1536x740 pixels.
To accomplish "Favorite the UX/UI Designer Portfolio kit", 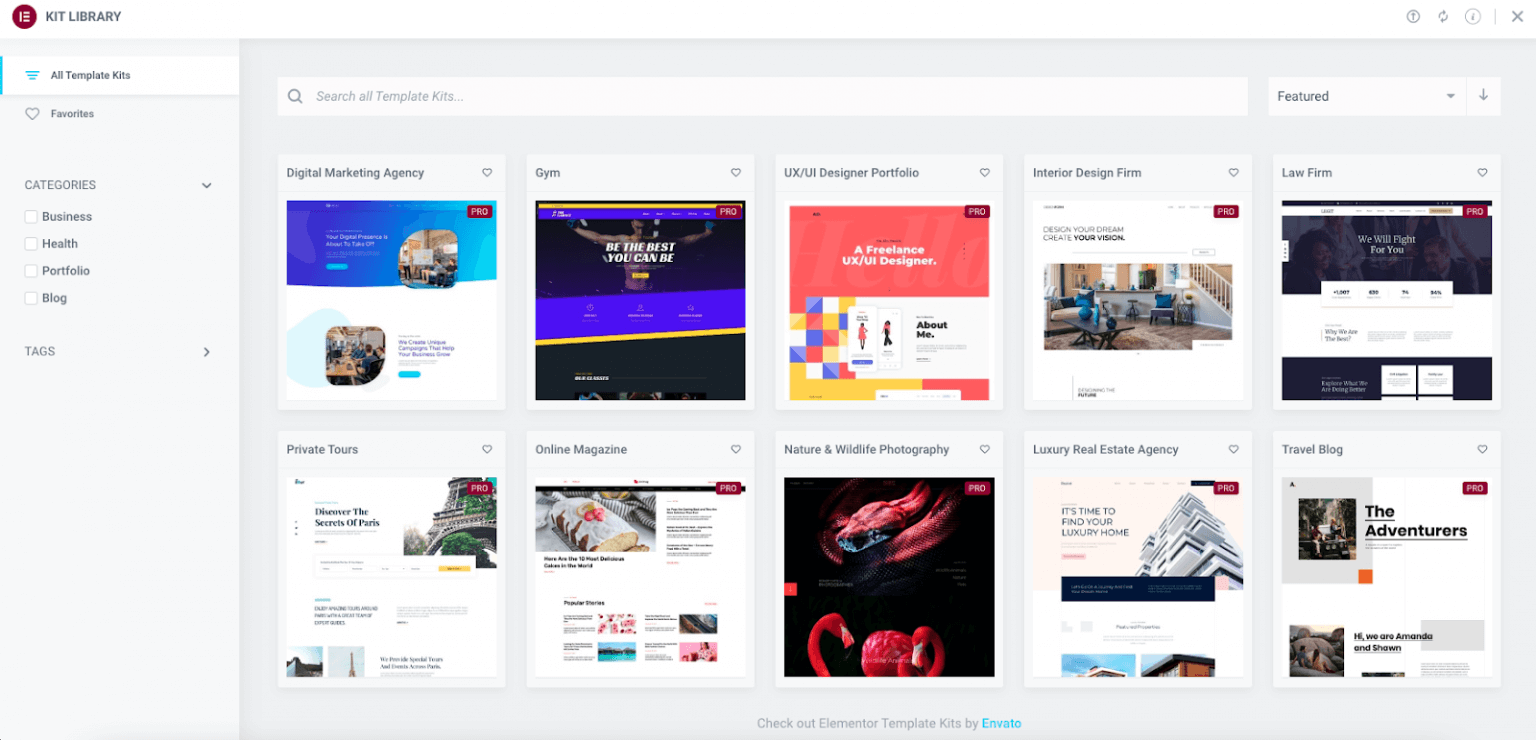I will pyautogui.click(x=985, y=173).
